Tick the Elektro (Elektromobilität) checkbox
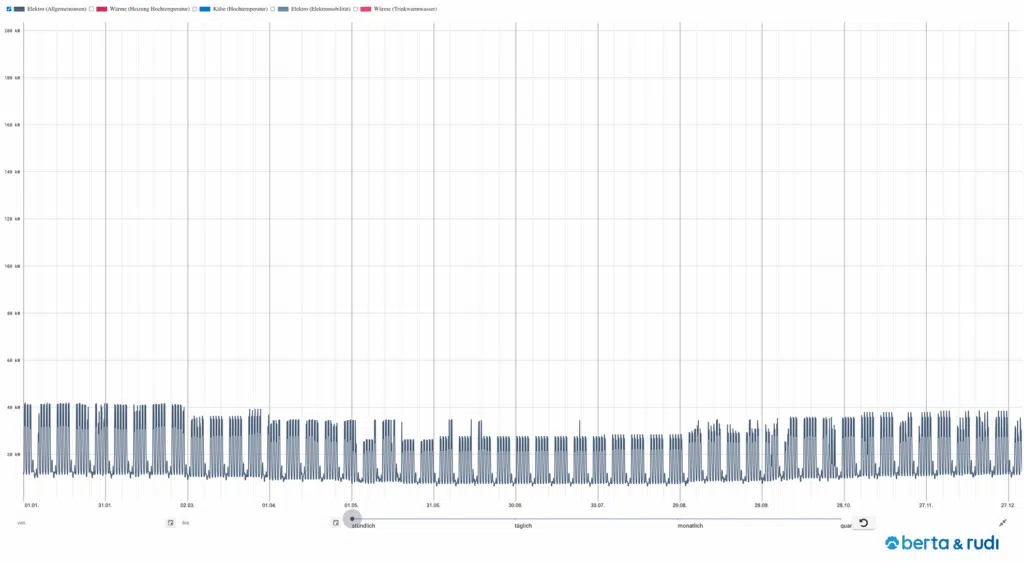The image size is (1024, 564). click(x=272, y=9)
